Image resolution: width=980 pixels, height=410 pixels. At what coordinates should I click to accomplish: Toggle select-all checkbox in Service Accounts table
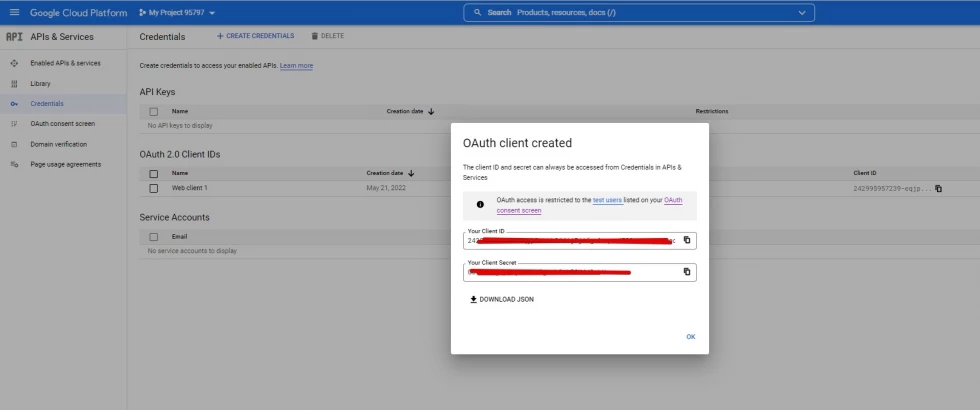[x=154, y=237]
